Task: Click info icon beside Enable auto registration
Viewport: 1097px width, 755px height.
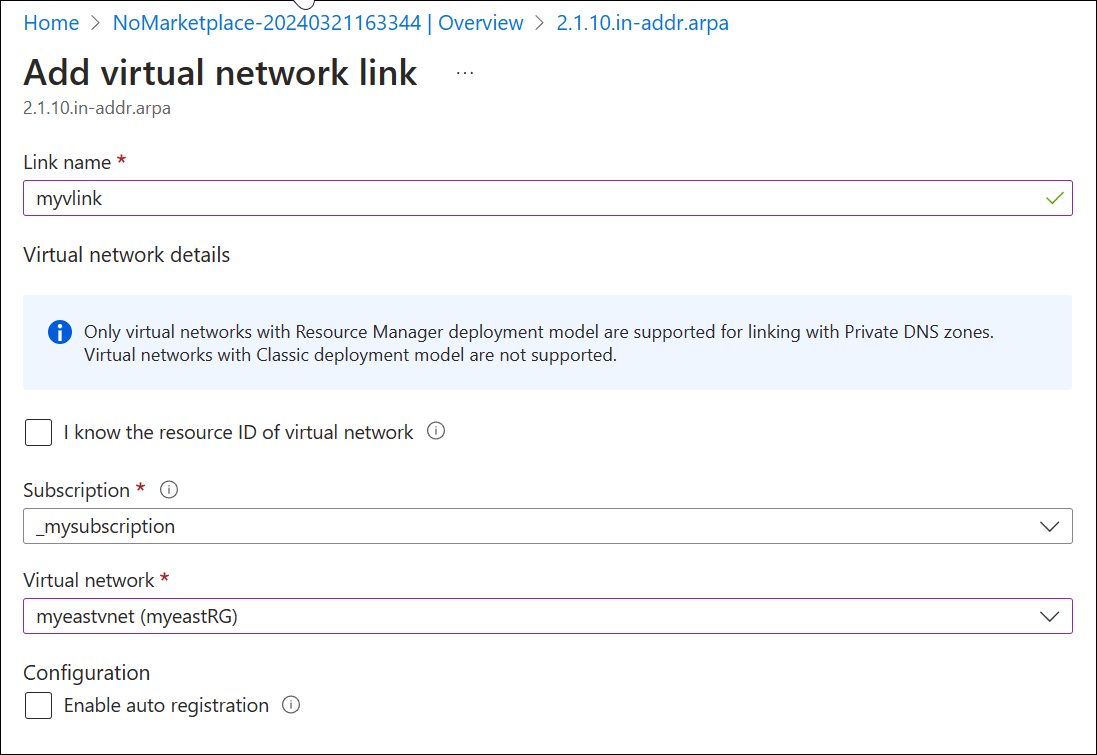Action: click(291, 705)
